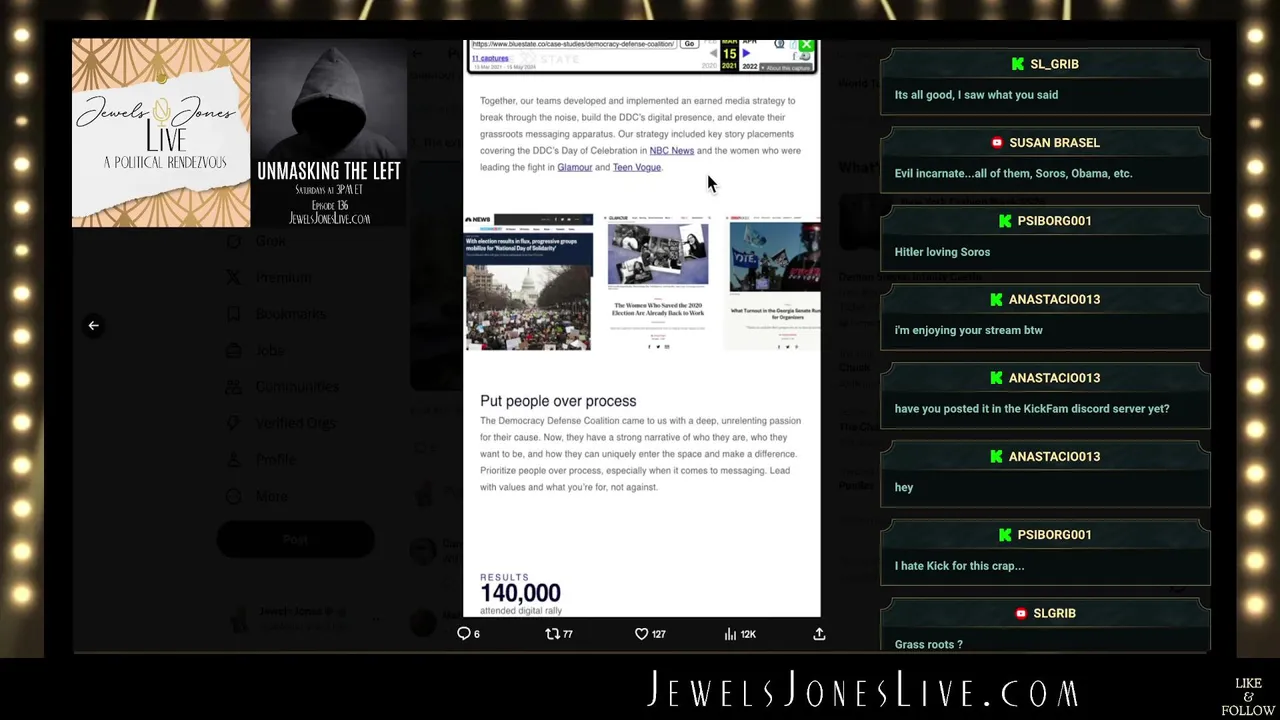Go back with the left arrow icon

pos(93,325)
